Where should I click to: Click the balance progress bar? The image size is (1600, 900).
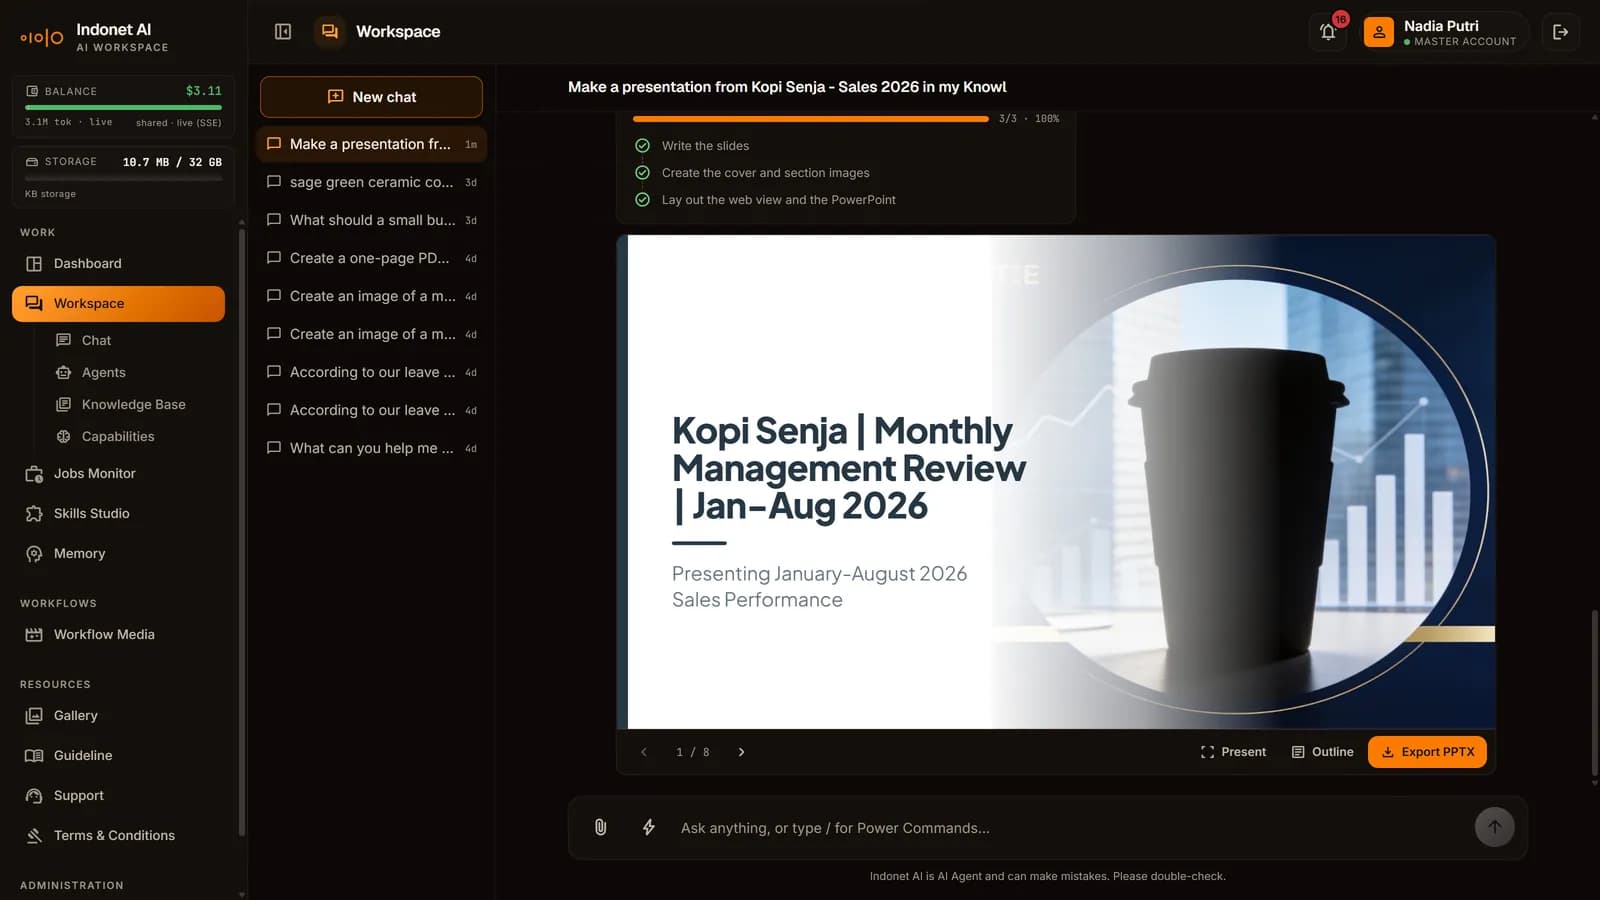(123, 107)
